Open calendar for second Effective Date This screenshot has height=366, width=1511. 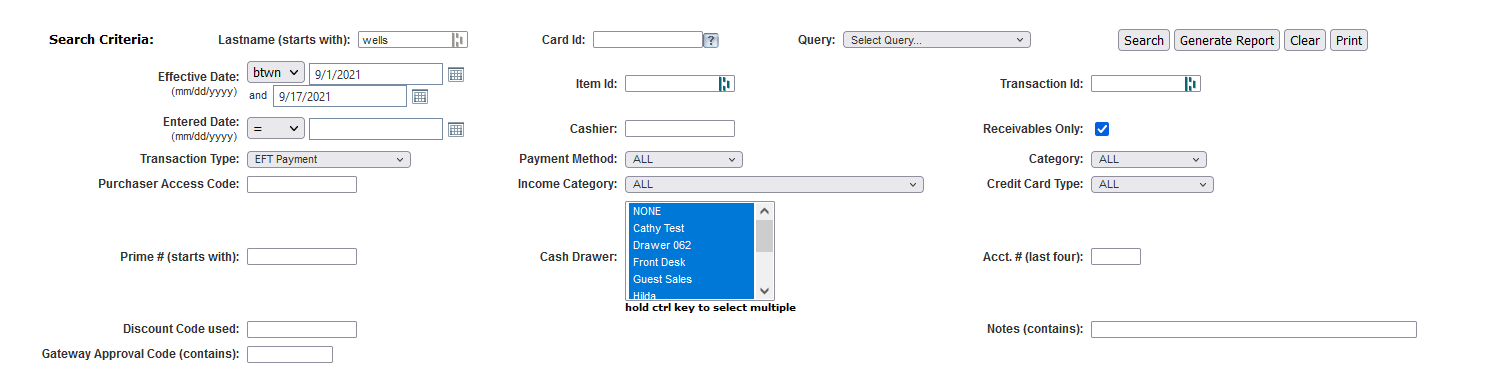point(420,96)
